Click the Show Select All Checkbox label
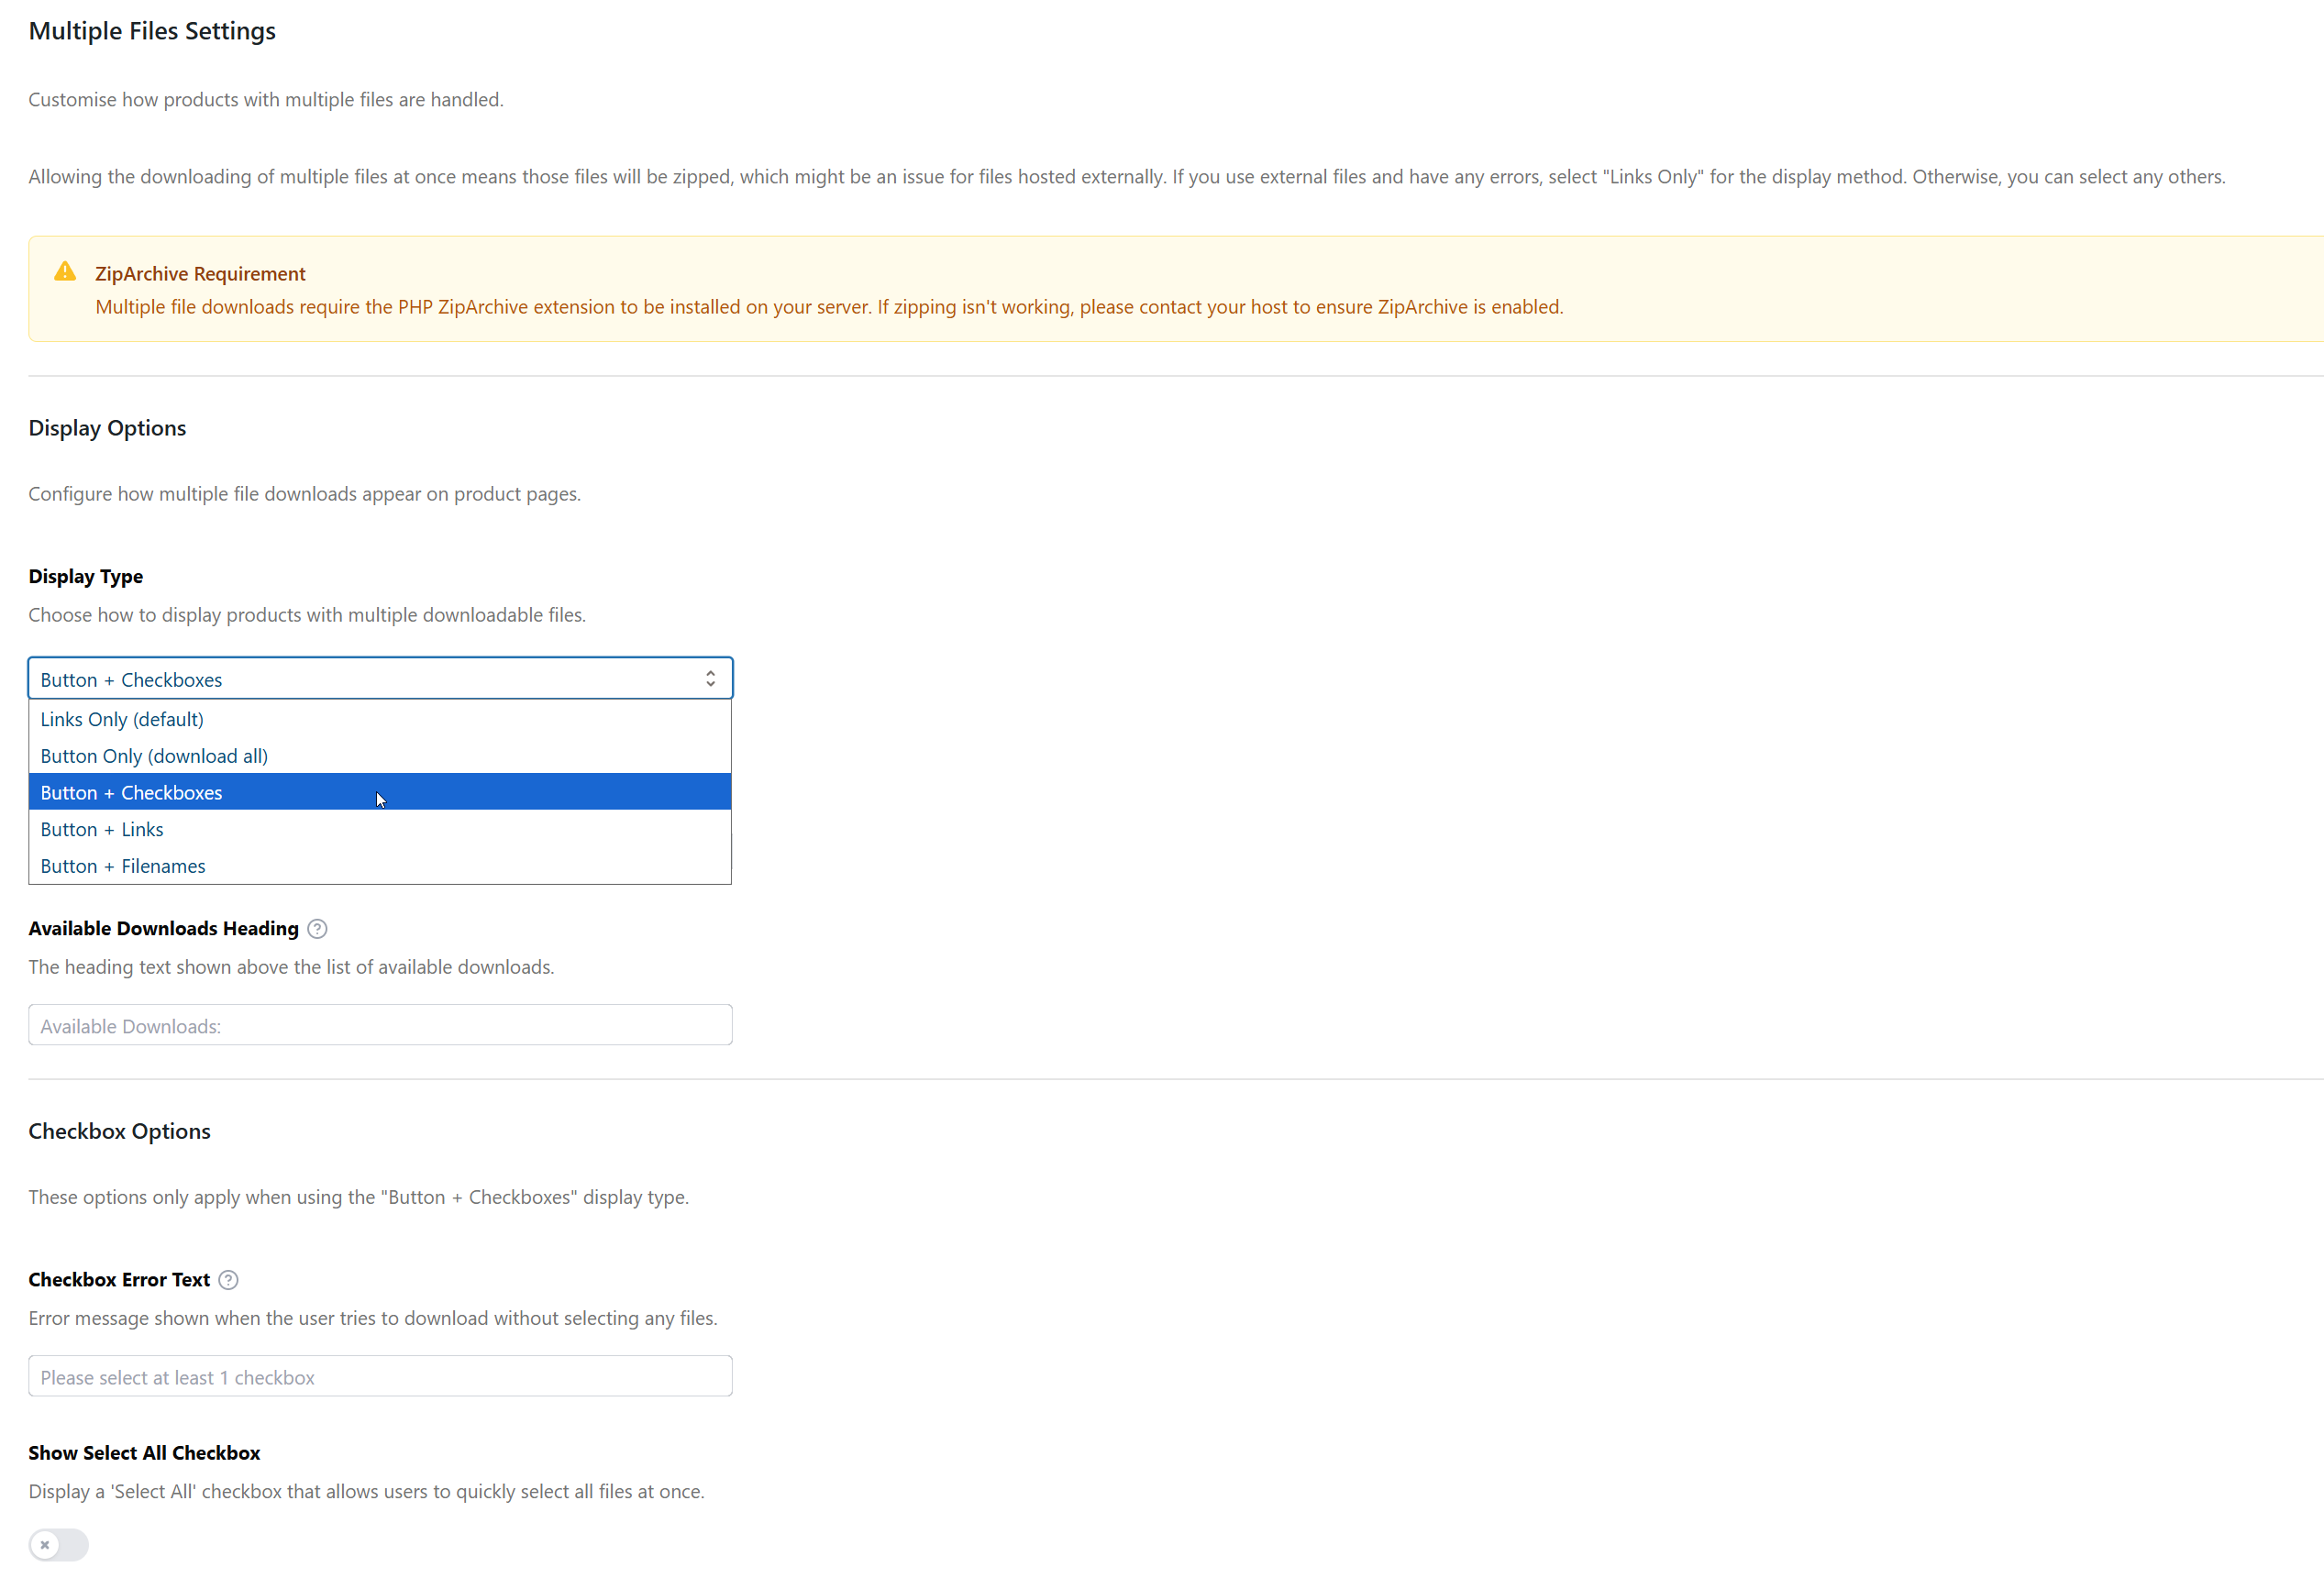2324x1578 pixels. (x=144, y=1452)
